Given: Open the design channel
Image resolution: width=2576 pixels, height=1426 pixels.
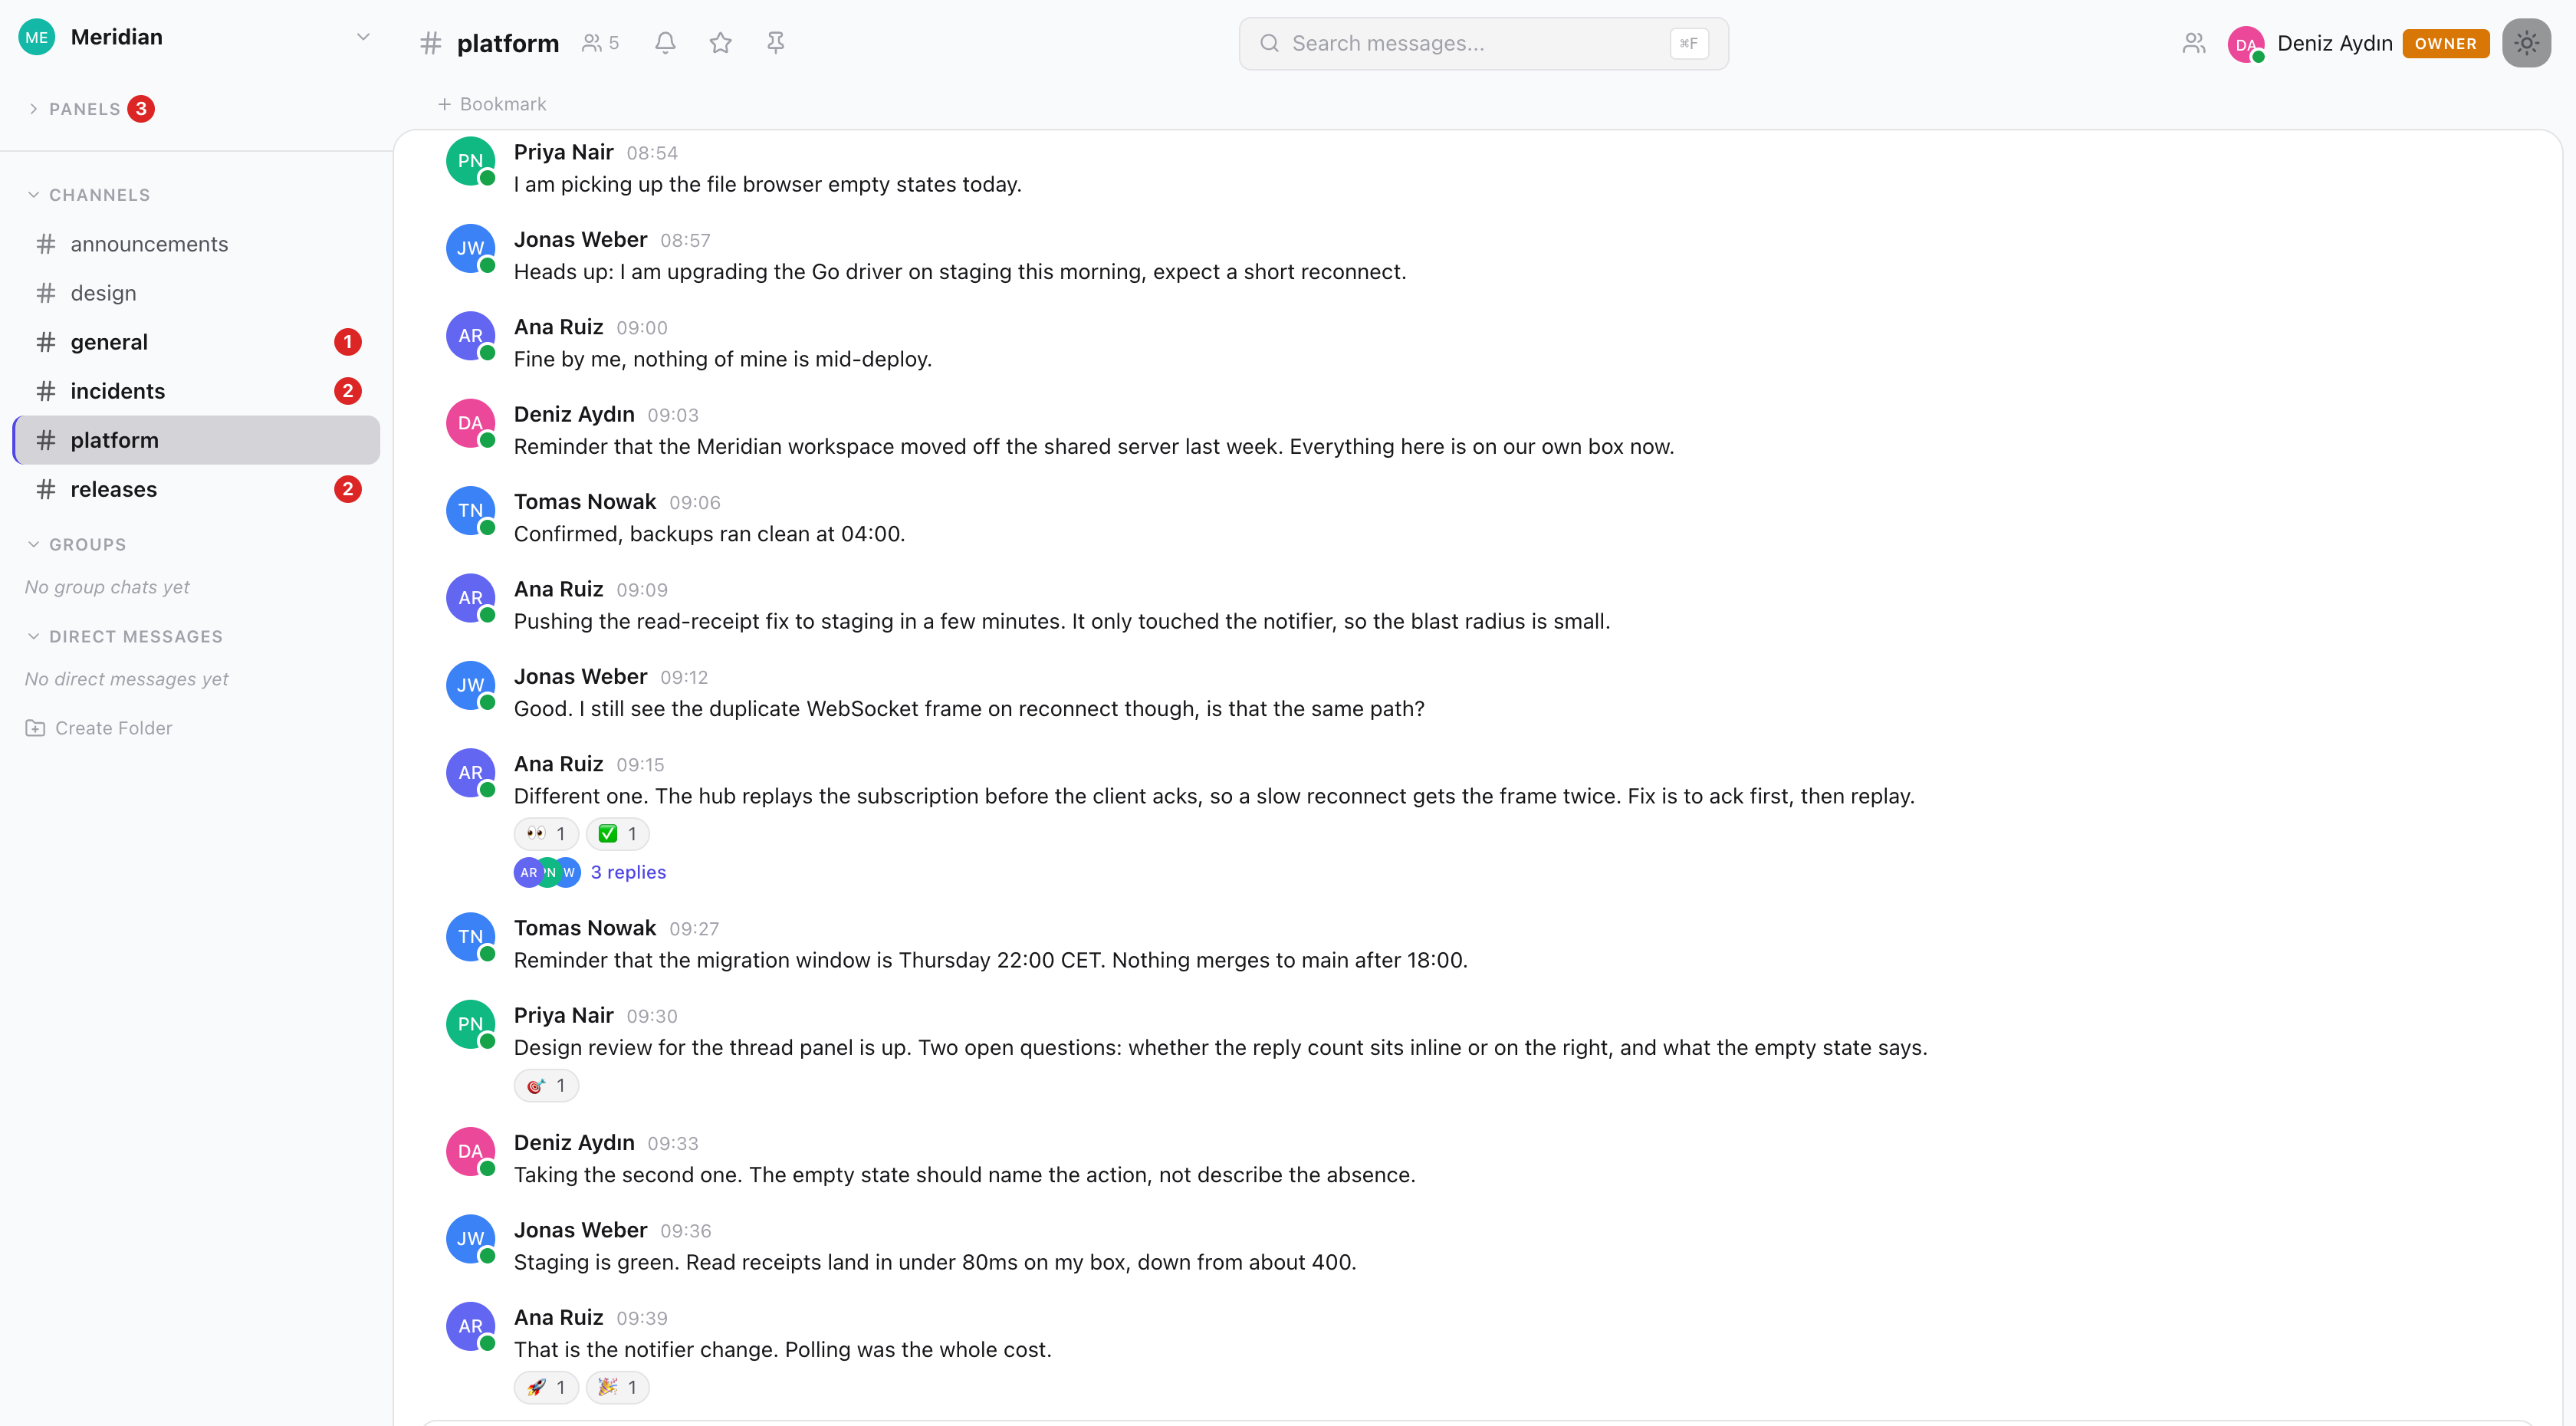Looking at the screenshot, I should (196, 293).
